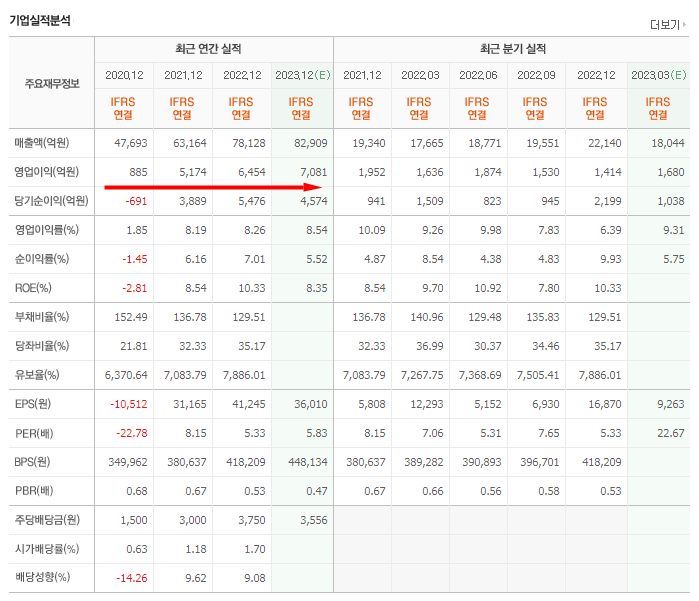The width and height of the screenshot is (699, 601).
Task: Click the quarterly net income 2,199
Action: 608,201
